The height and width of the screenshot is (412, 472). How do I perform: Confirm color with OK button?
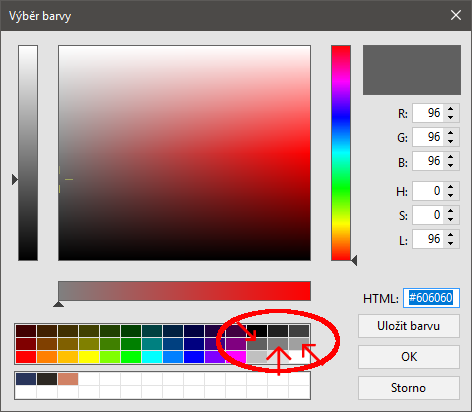click(x=409, y=357)
